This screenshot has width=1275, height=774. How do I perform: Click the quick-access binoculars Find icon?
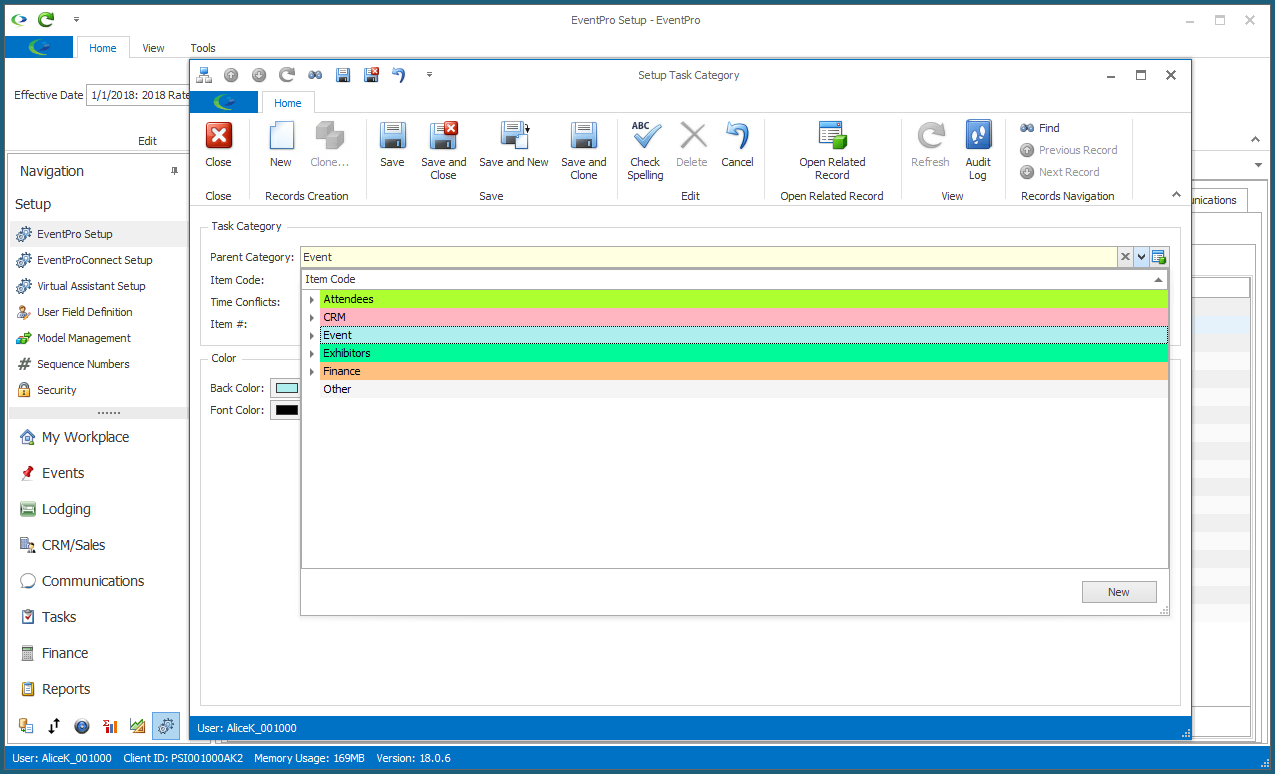coord(315,75)
